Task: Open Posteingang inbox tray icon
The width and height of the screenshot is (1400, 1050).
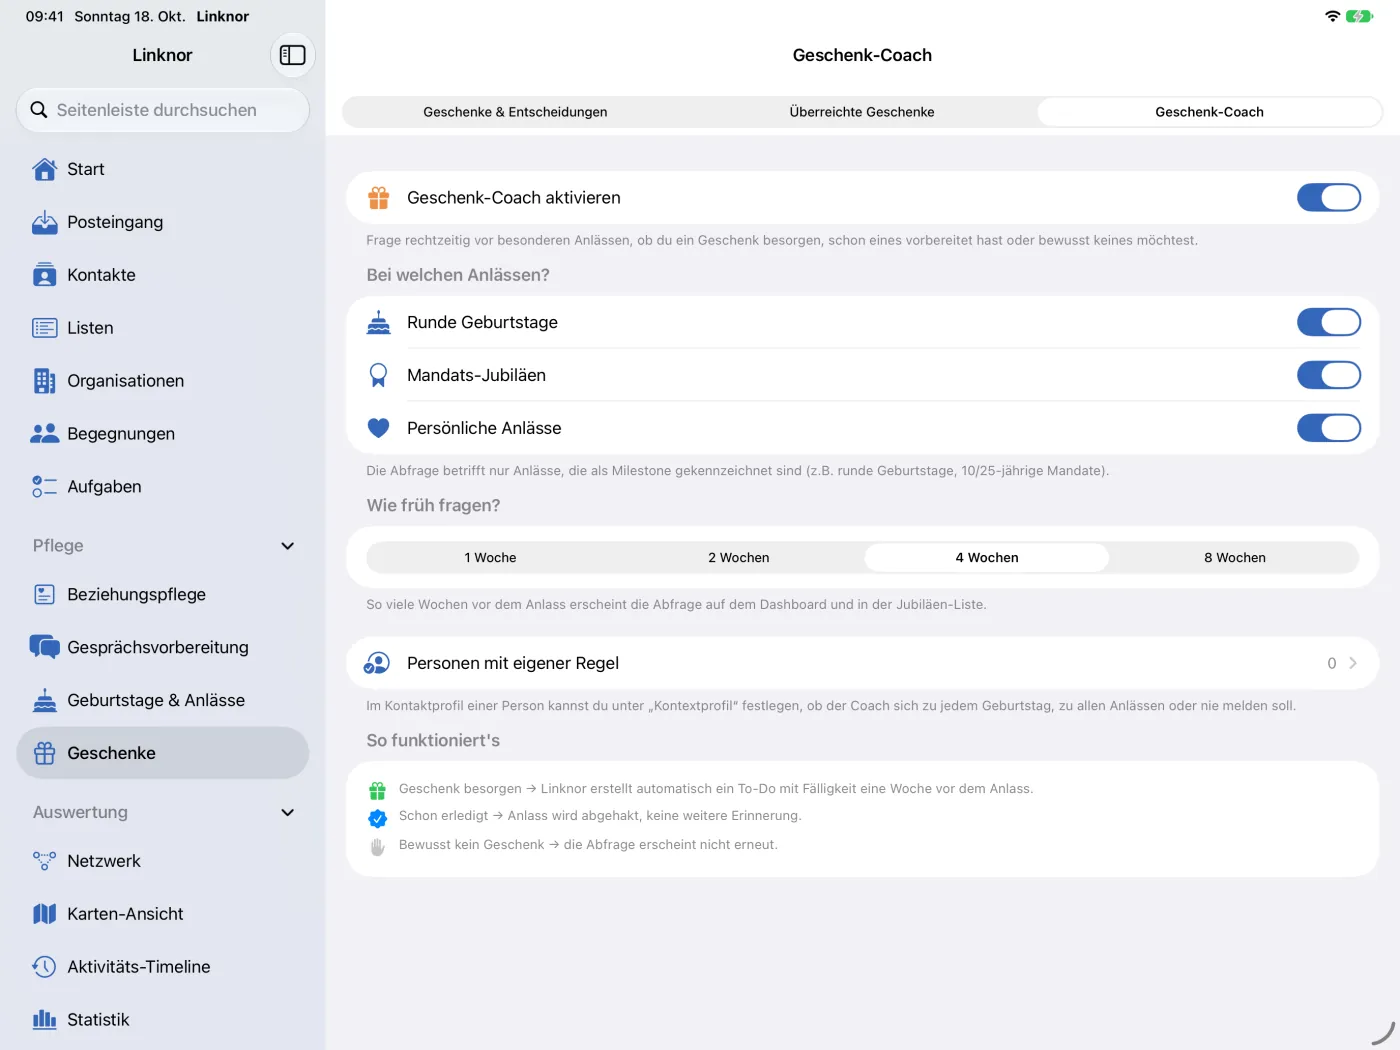Action: (45, 222)
